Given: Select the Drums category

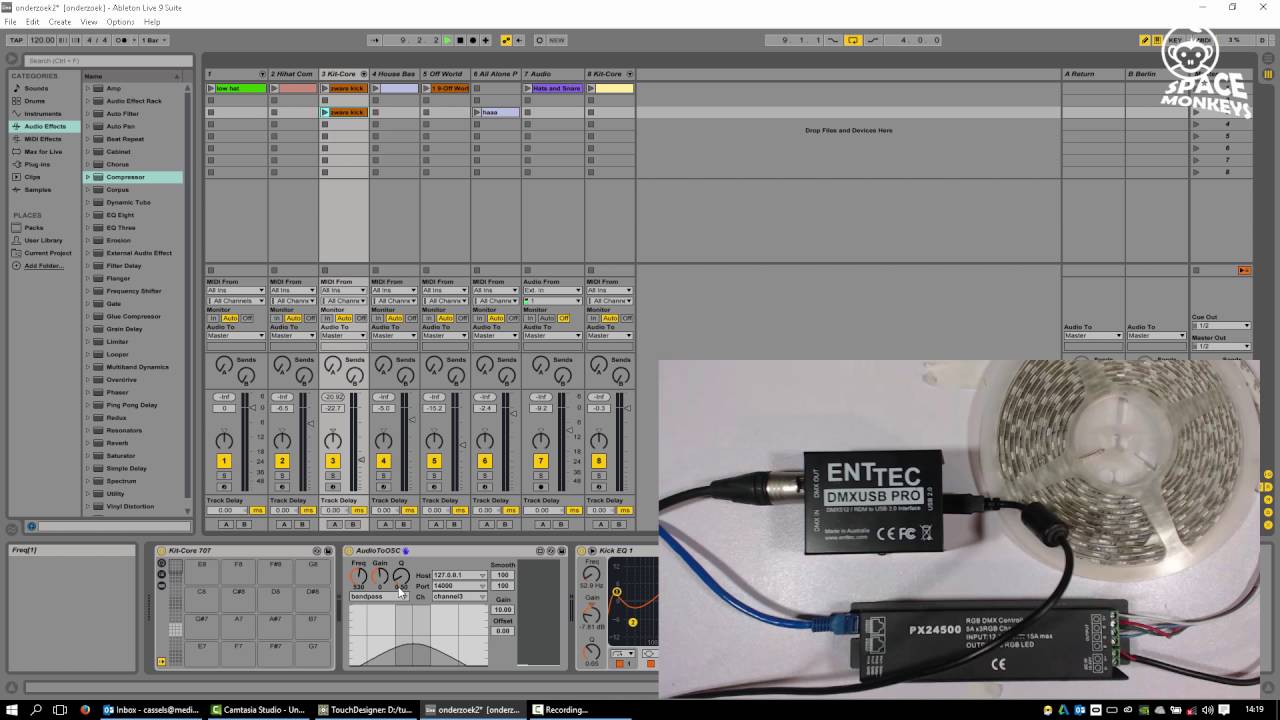Looking at the screenshot, I should click(x=35, y=101).
